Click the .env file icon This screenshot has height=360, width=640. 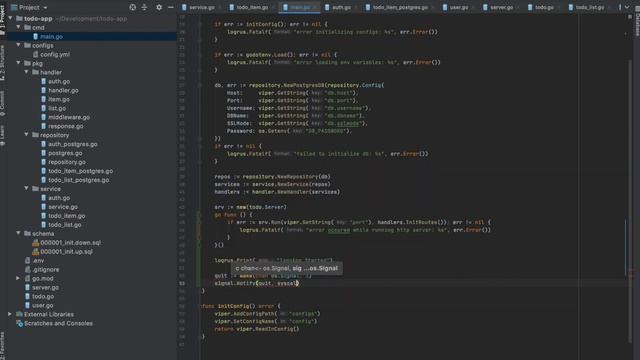pyautogui.click(x=27, y=260)
